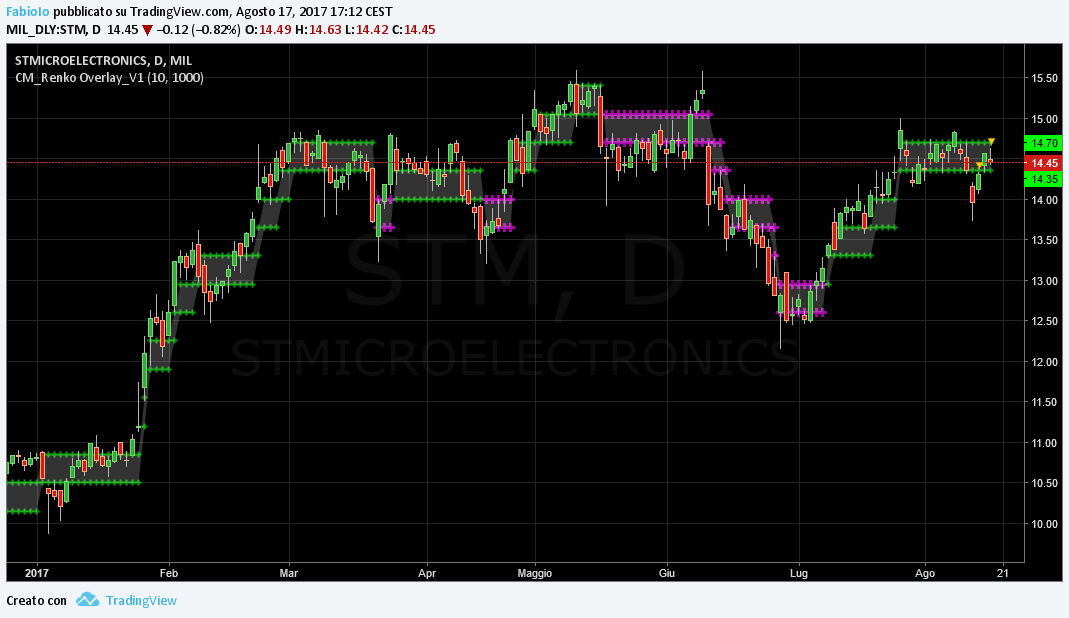
Task: Click the 11.00 price axis label
Action: [x=1044, y=443]
